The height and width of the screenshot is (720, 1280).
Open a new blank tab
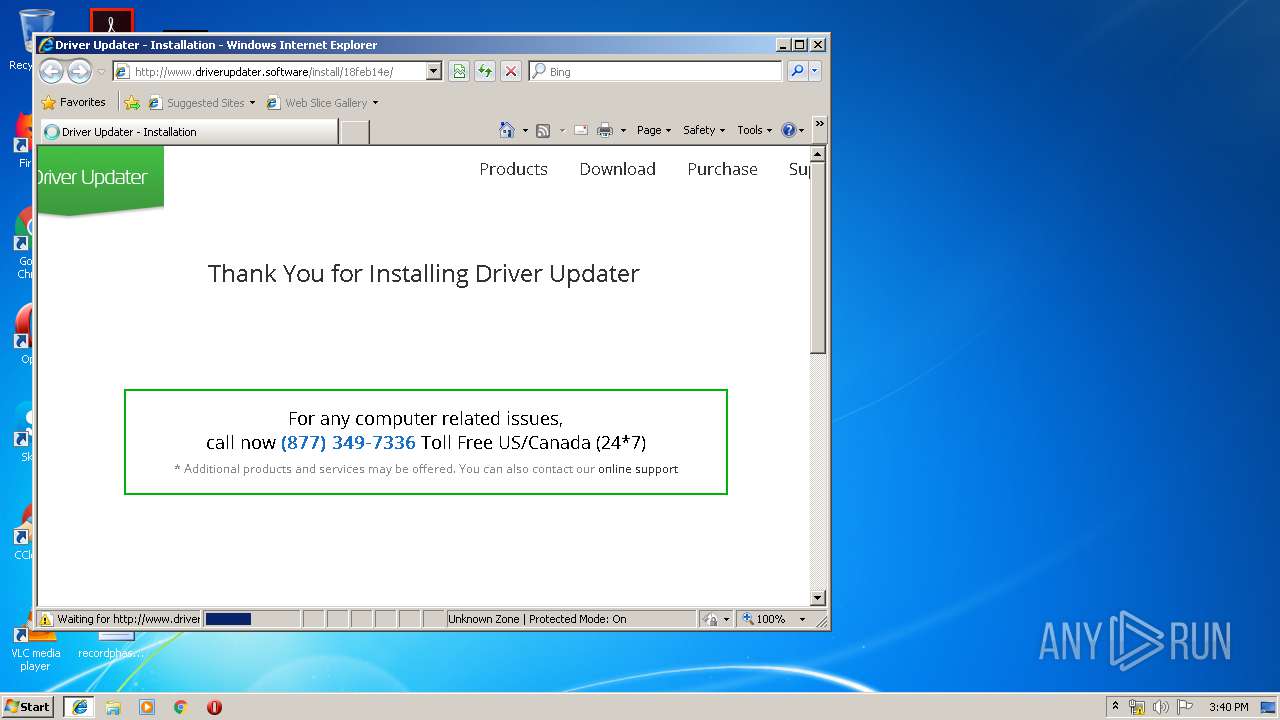(x=354, y=131)
